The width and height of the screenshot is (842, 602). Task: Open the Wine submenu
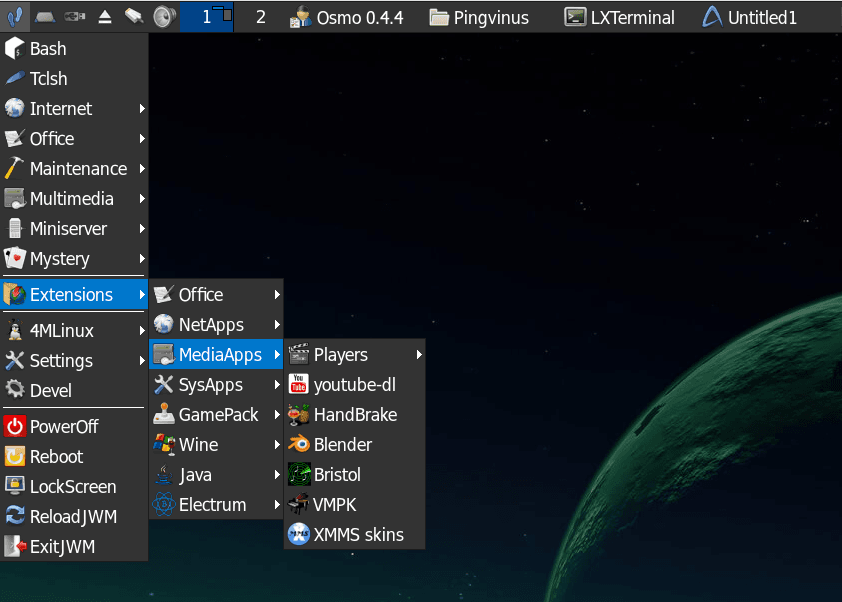(x=216, y=445)
